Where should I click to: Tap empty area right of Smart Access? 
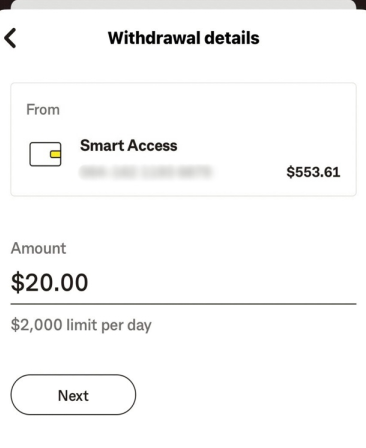[260, 146]
